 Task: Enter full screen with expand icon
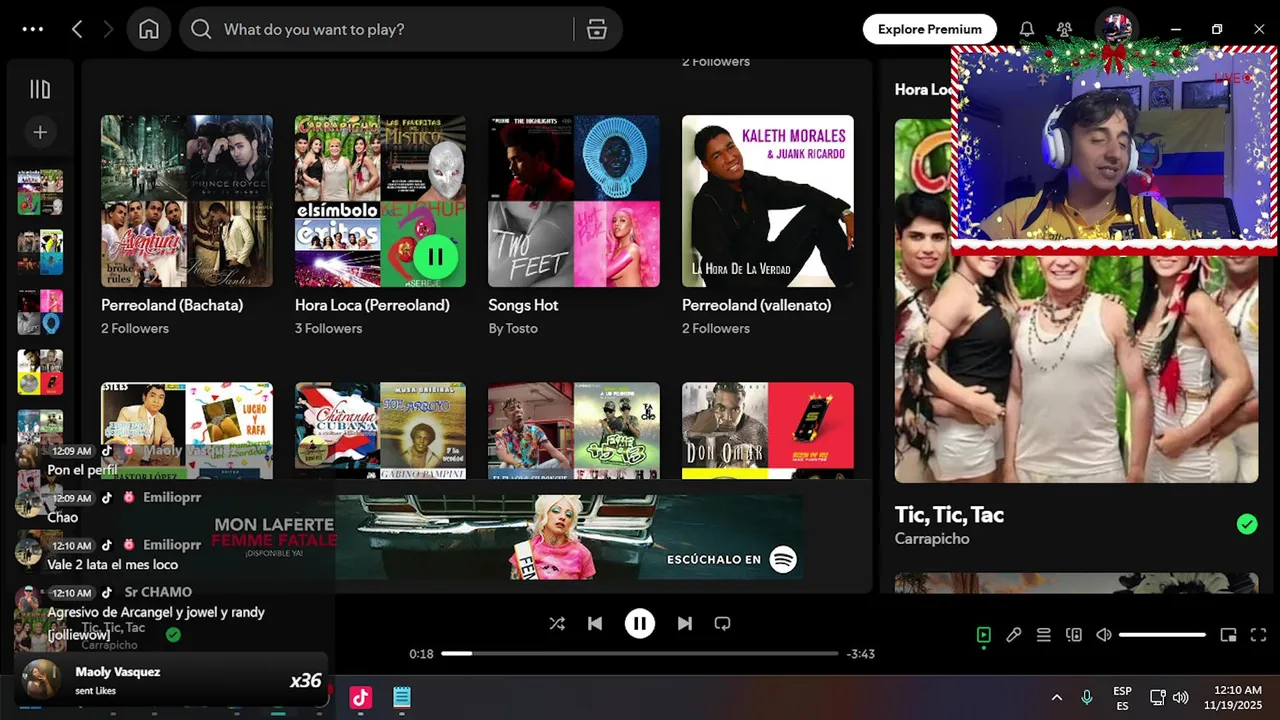pyautogui.click(x=1259, y=635)
